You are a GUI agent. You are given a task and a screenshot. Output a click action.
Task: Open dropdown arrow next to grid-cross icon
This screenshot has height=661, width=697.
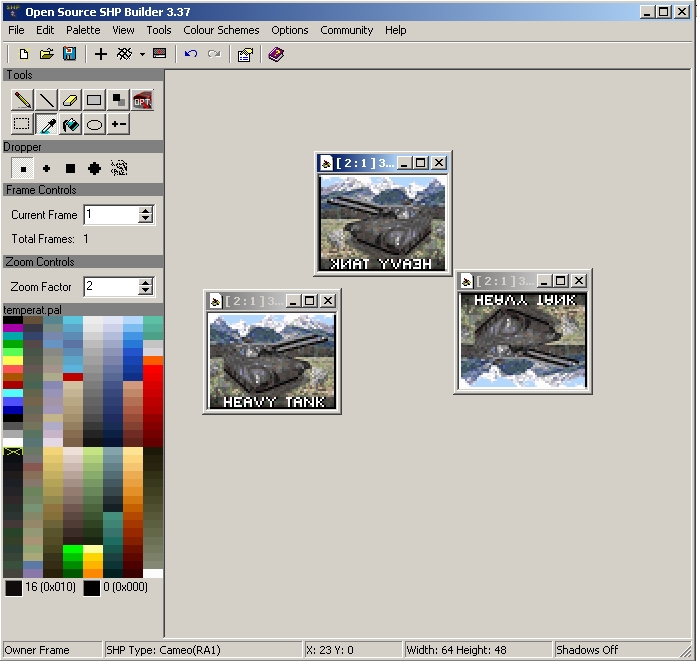coord(142,55)
